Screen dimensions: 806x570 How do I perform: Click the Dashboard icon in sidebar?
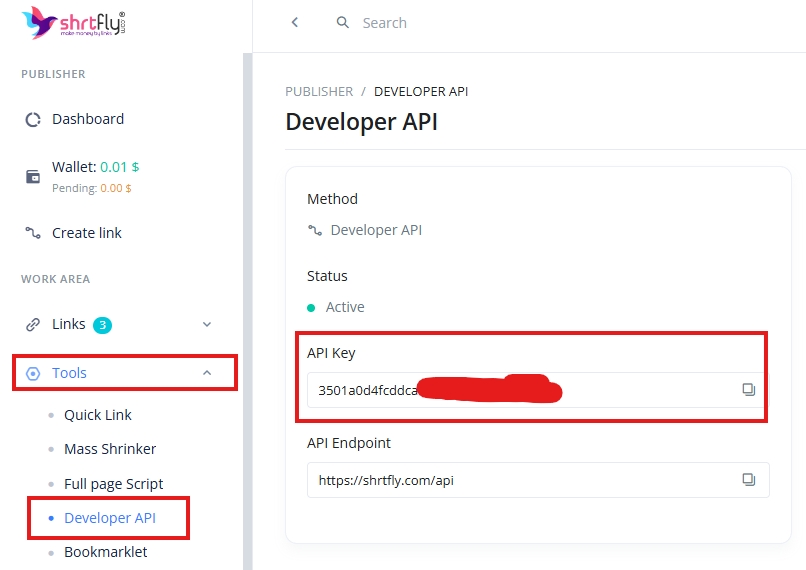click(x=33, y=119)
